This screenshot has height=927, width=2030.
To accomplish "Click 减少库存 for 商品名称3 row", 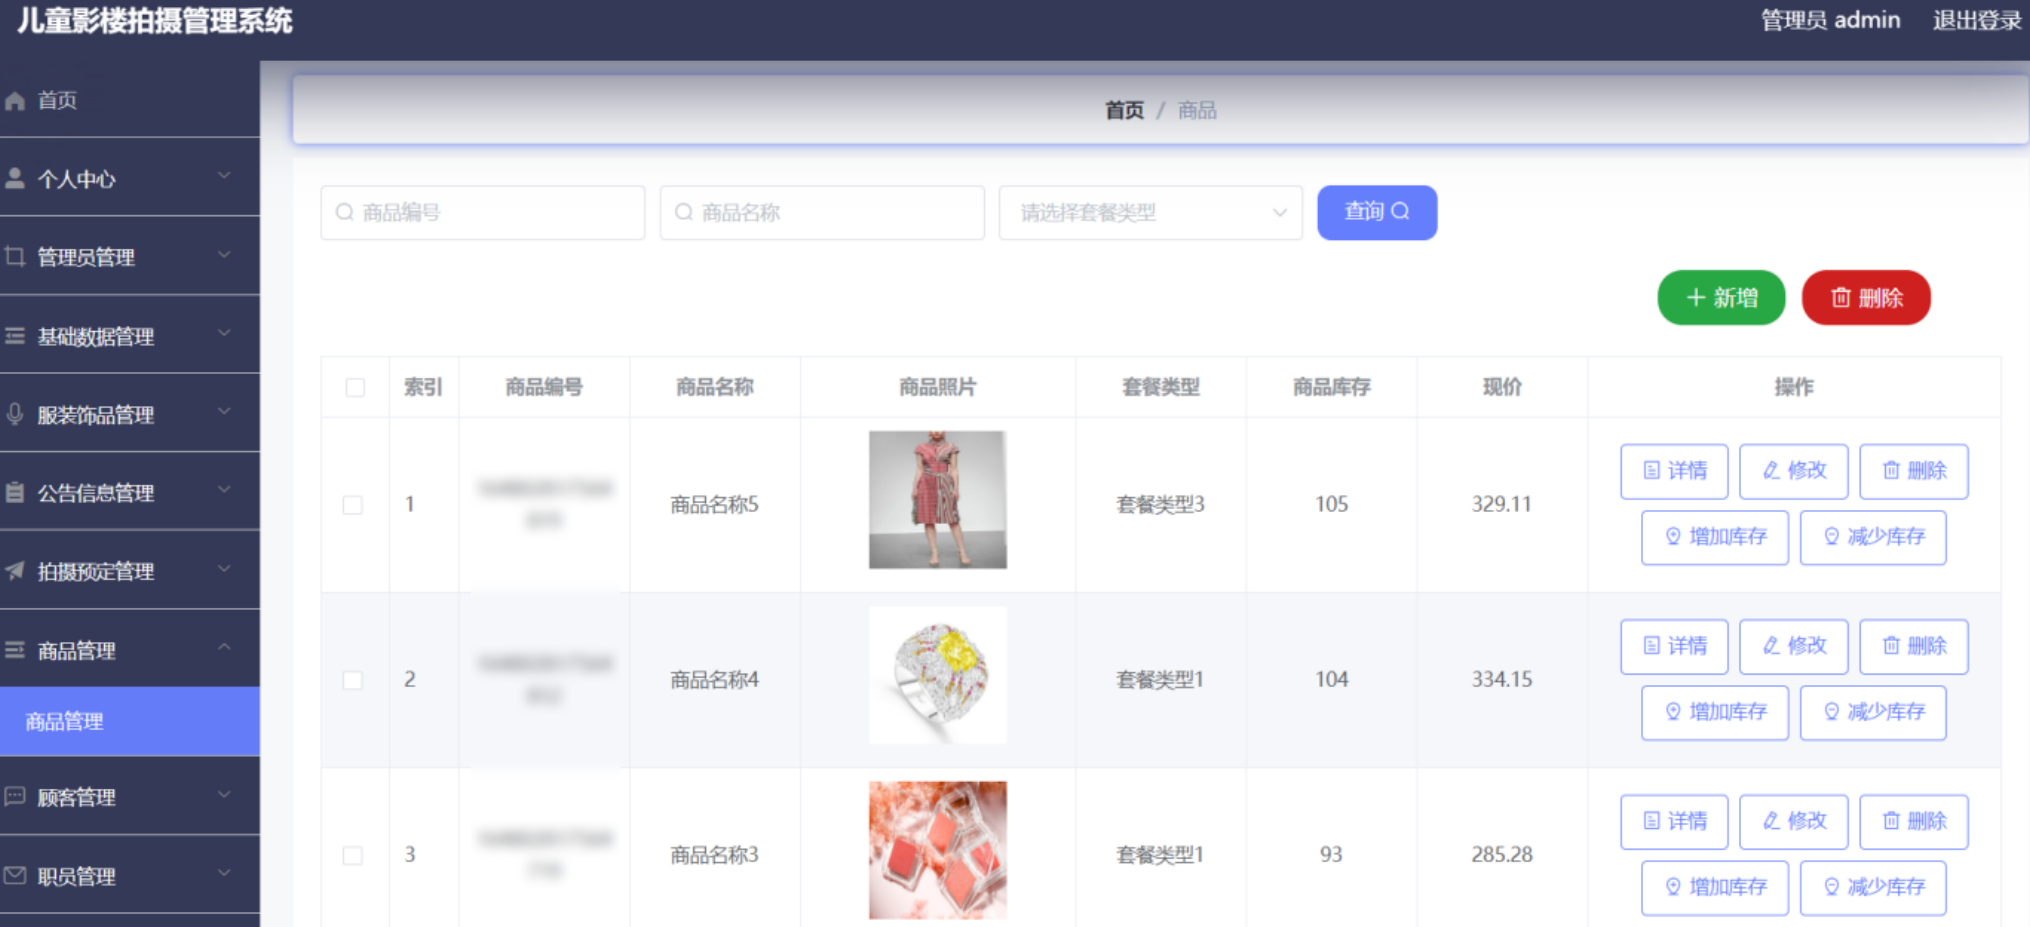I will (1873, 887).
